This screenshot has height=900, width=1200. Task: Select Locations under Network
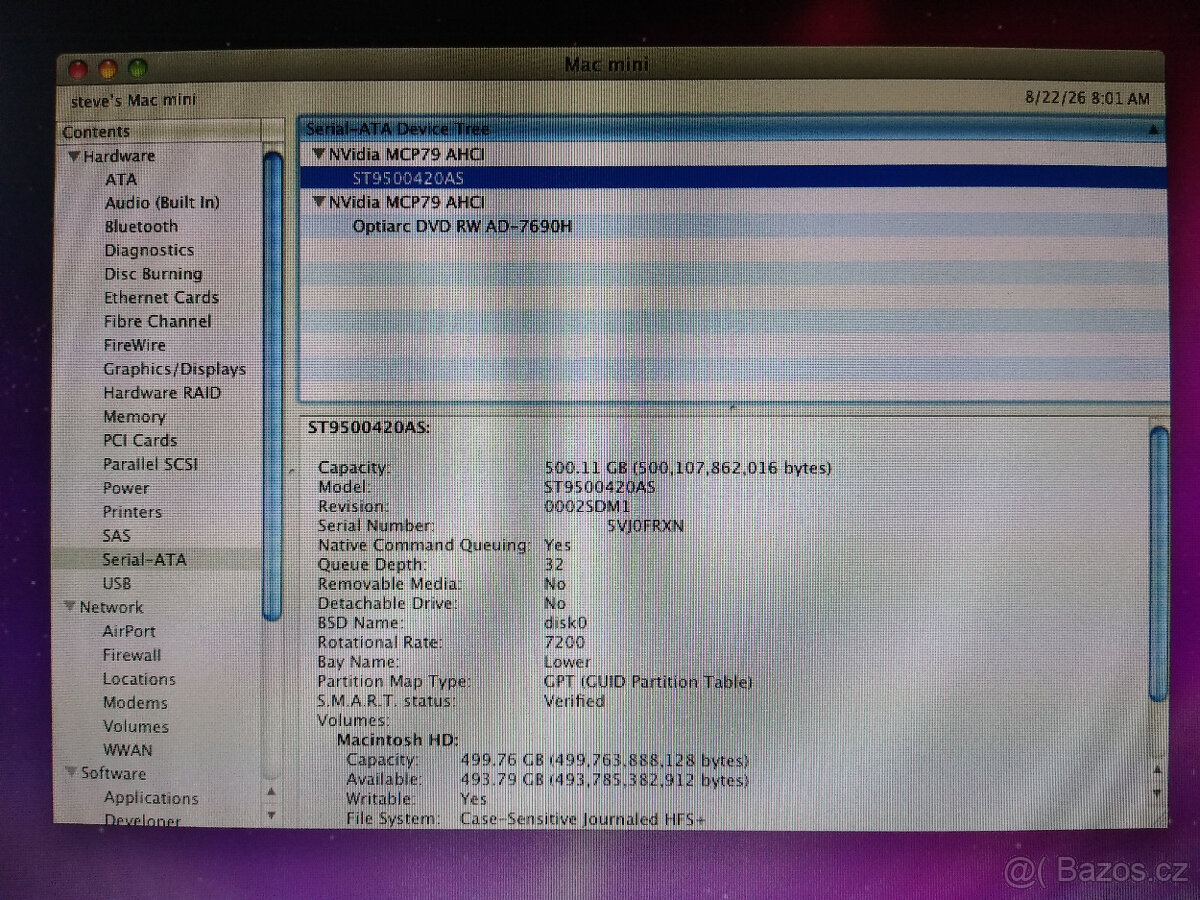click(139, 678)
